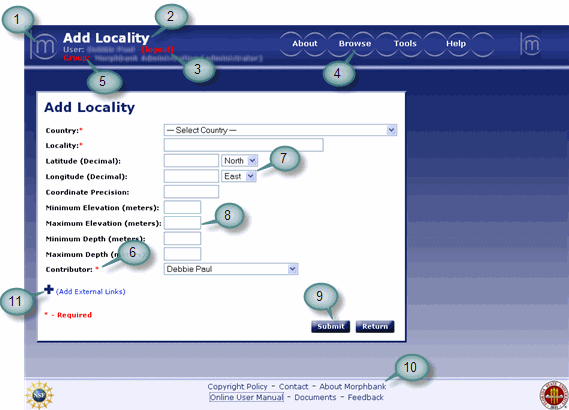Click the logout link
569x410 pixels.
click(157, 49)
